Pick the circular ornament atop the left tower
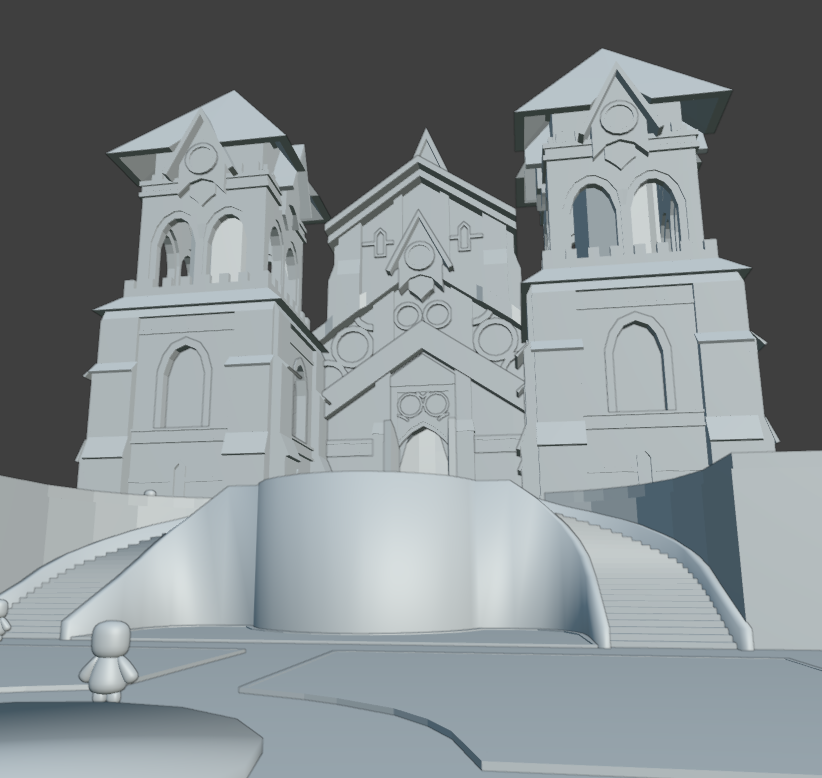This screenshot has height=778, width=822. point(201,159)
